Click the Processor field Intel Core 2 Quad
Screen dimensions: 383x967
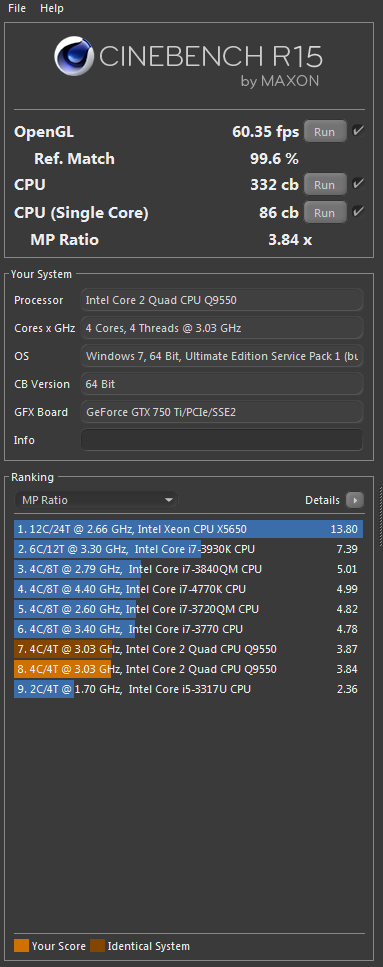[222, 300]
